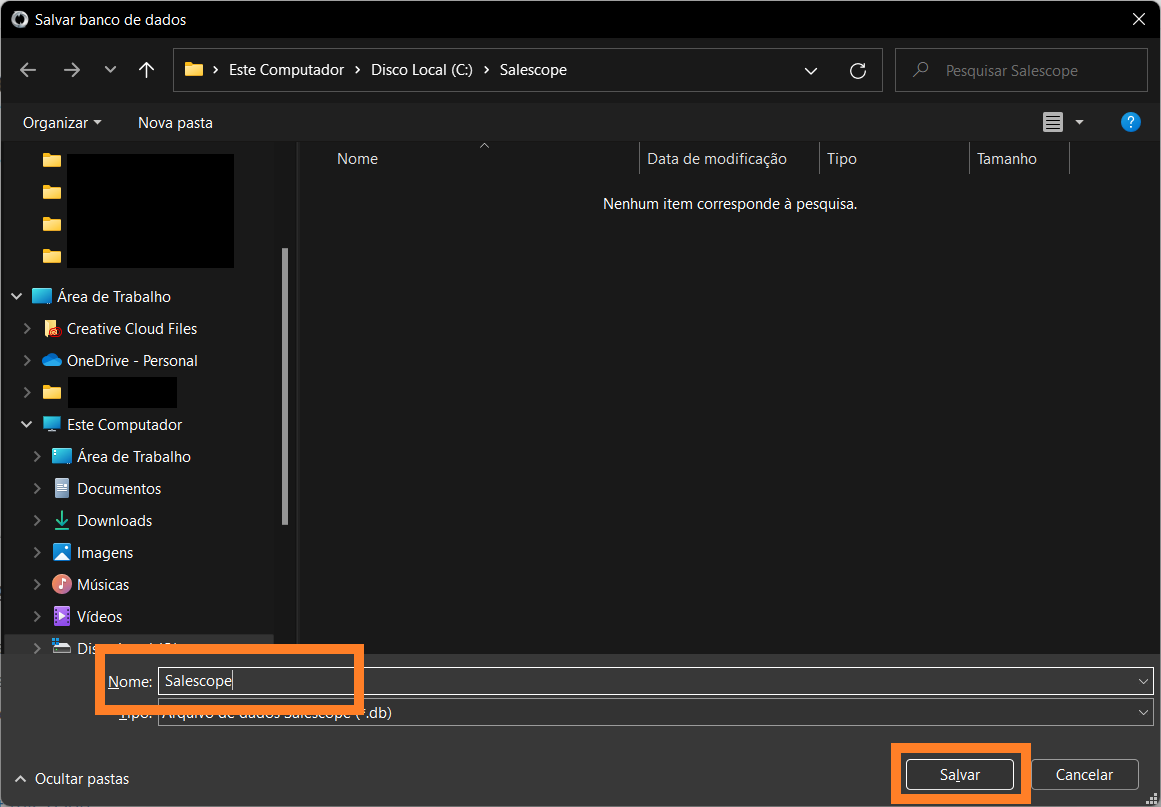Sort by the Nome column header
Image resolution: width=1161 pixels, height=807 pixels.
click(357, 159)
